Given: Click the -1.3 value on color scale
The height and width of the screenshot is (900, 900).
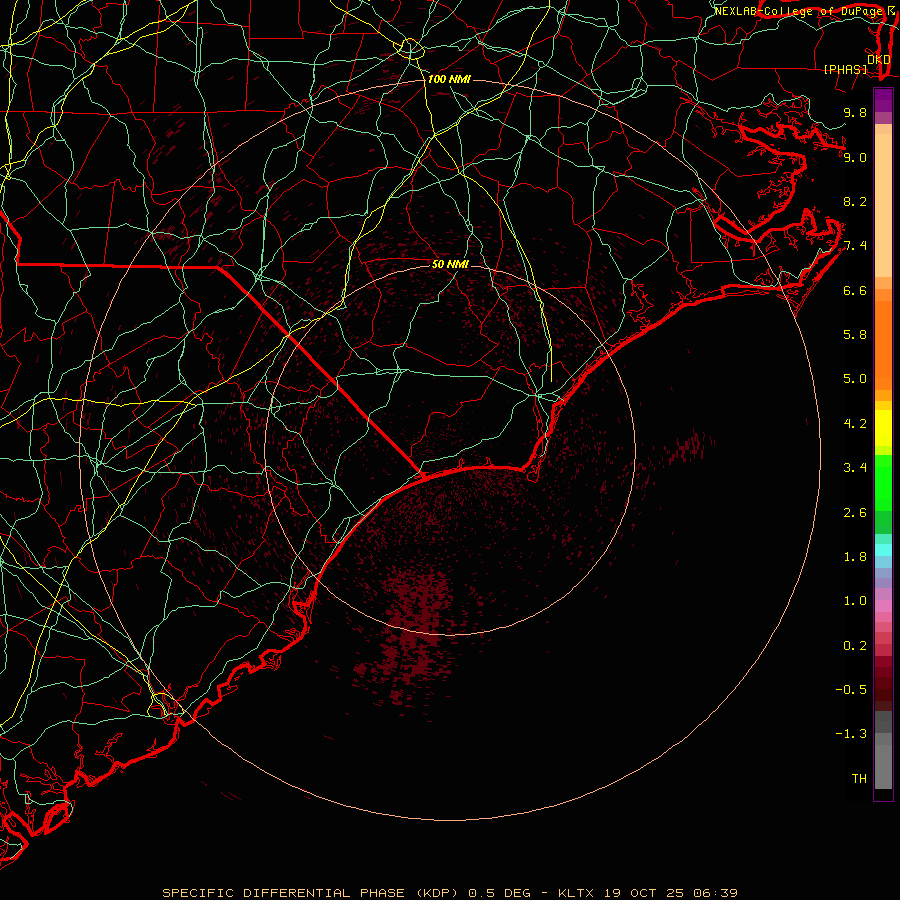Looking at the screenshot, I should [x=851, y=734].
